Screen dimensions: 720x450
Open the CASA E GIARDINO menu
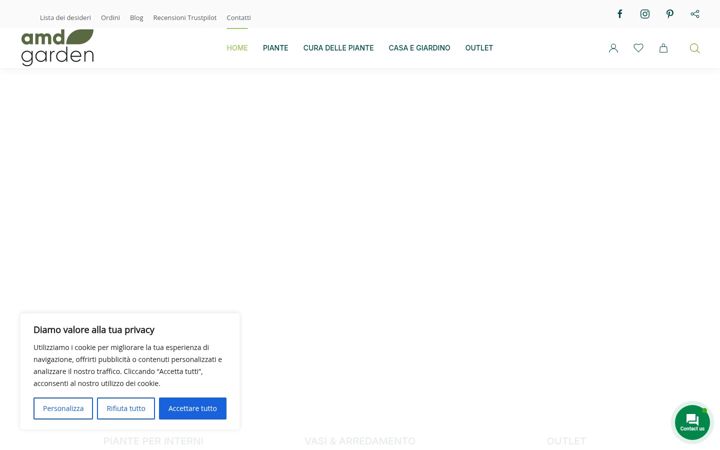[x=419, y=48]
